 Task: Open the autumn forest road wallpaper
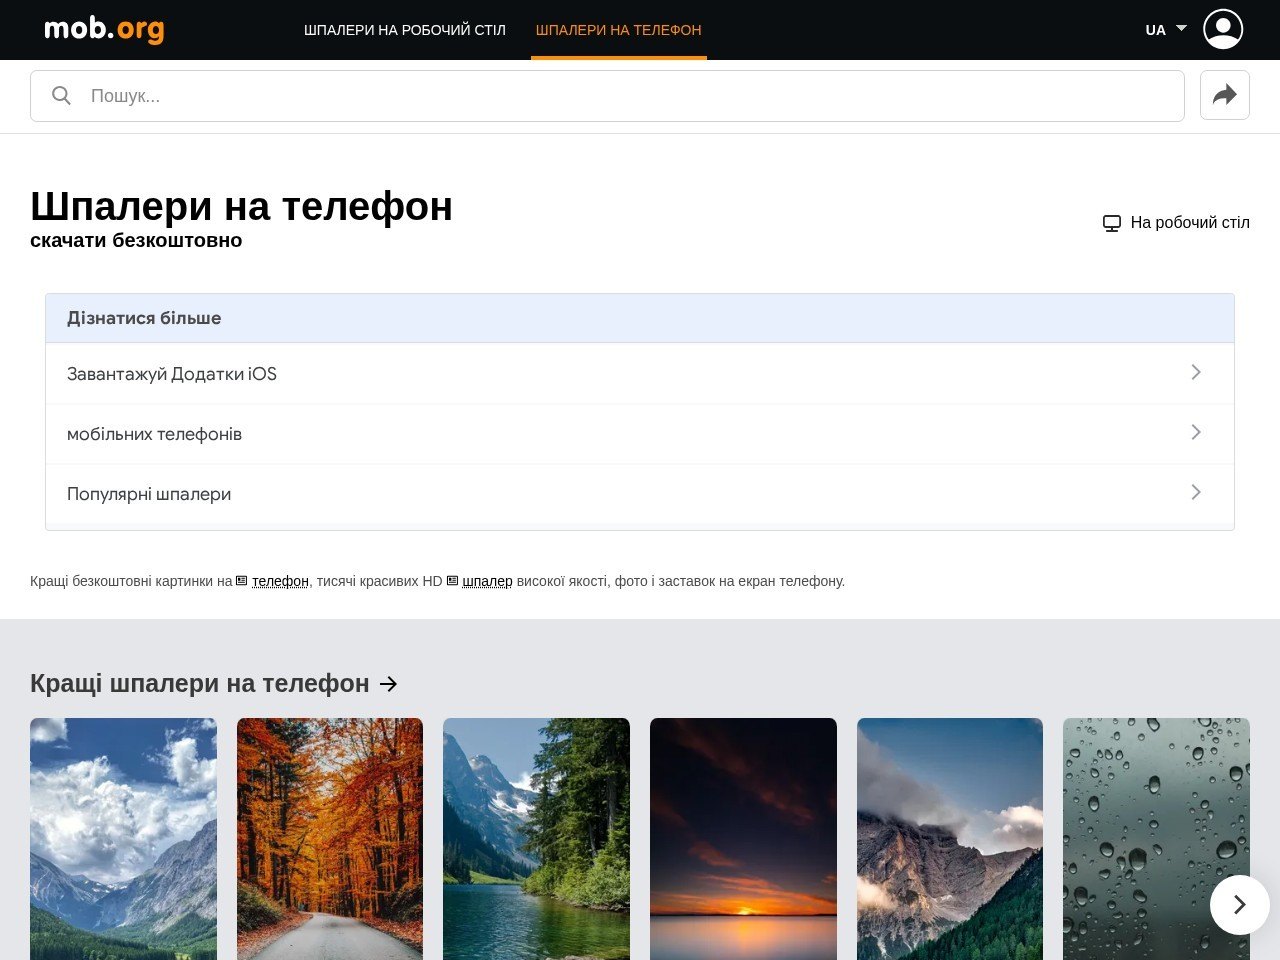pyautogui.click(x=330, y=839)
